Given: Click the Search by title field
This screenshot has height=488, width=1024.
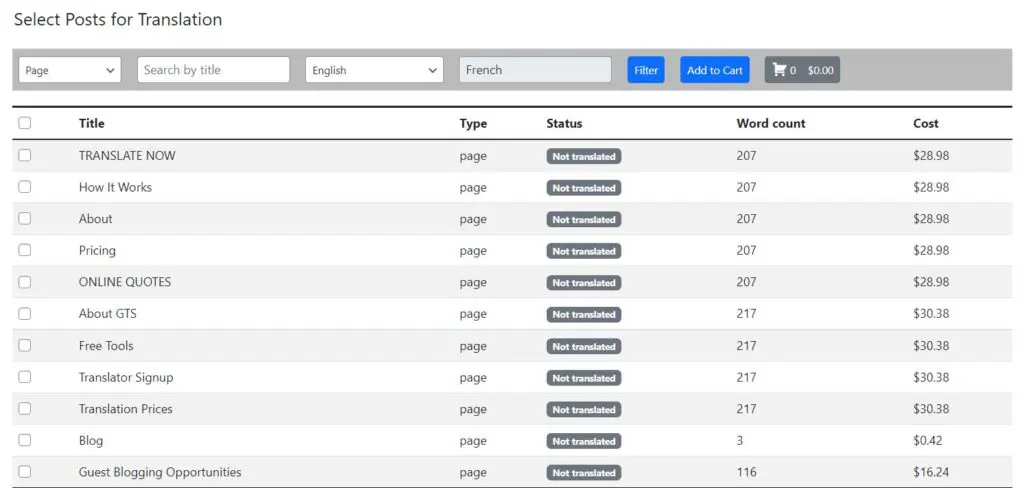Looking at the screenshot, I should tap(213, 70).
